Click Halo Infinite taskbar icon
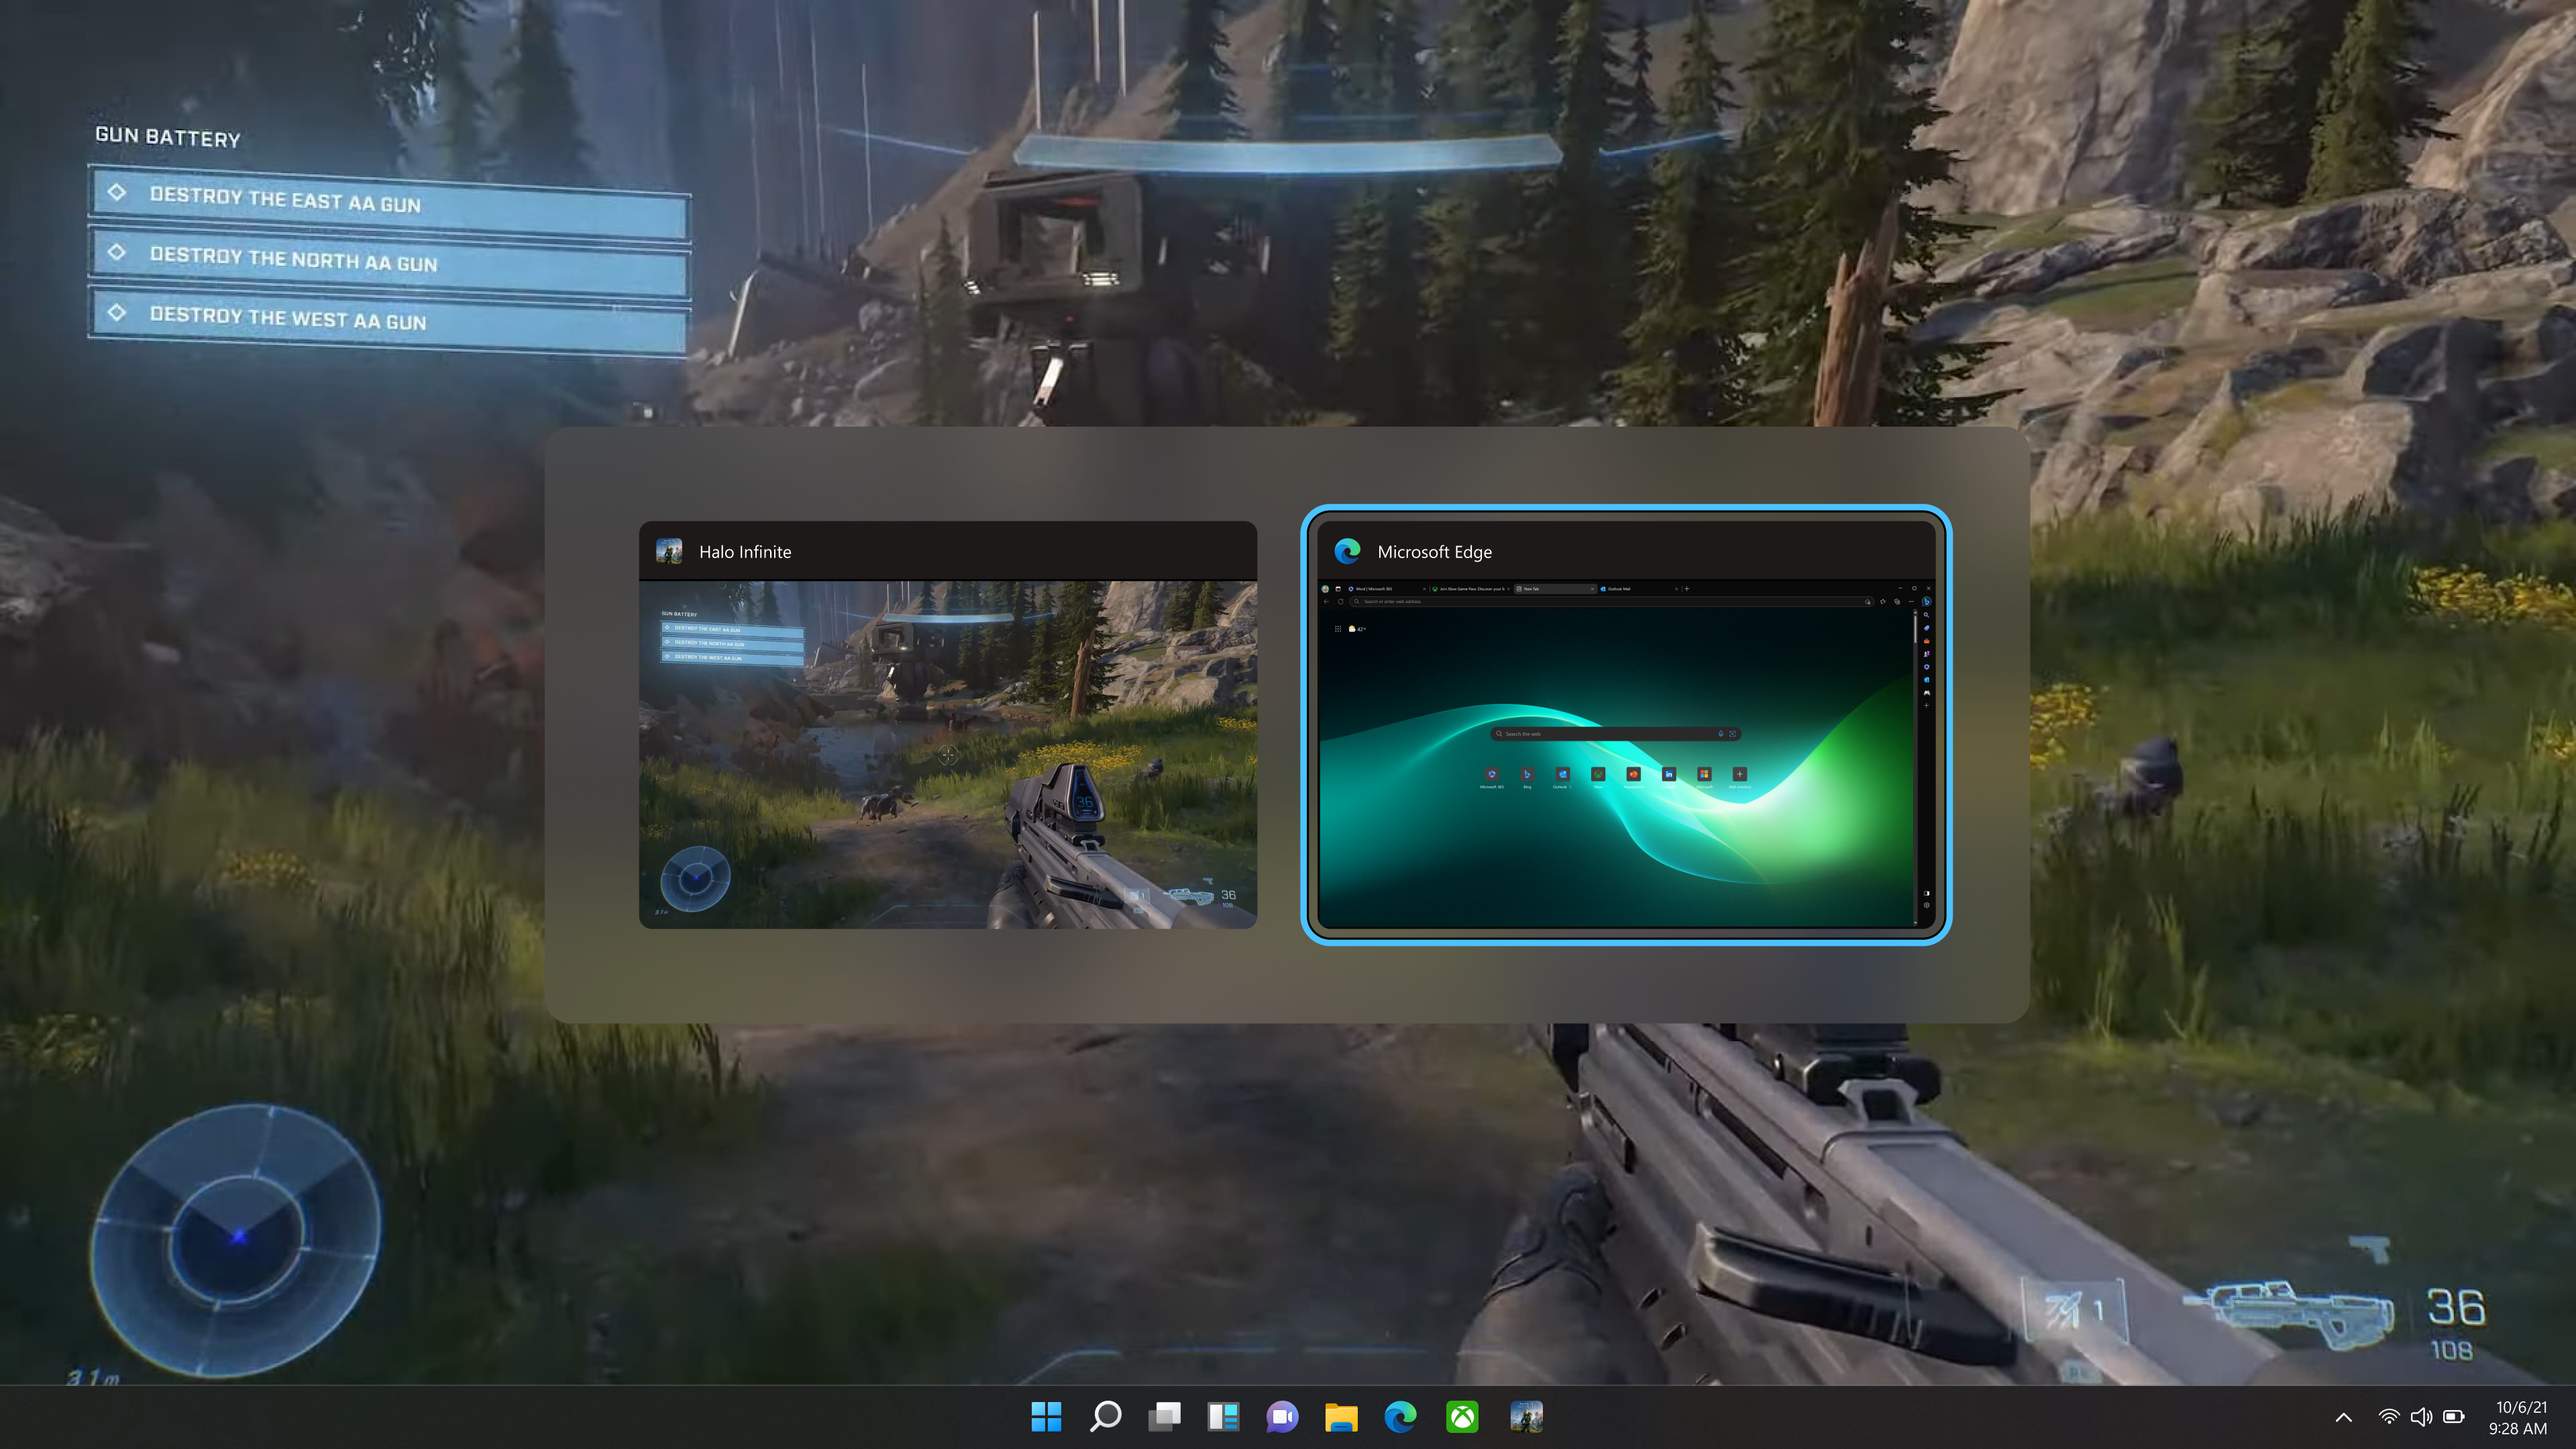The image size is (2576, 1449). [x=1526, y=1416]
